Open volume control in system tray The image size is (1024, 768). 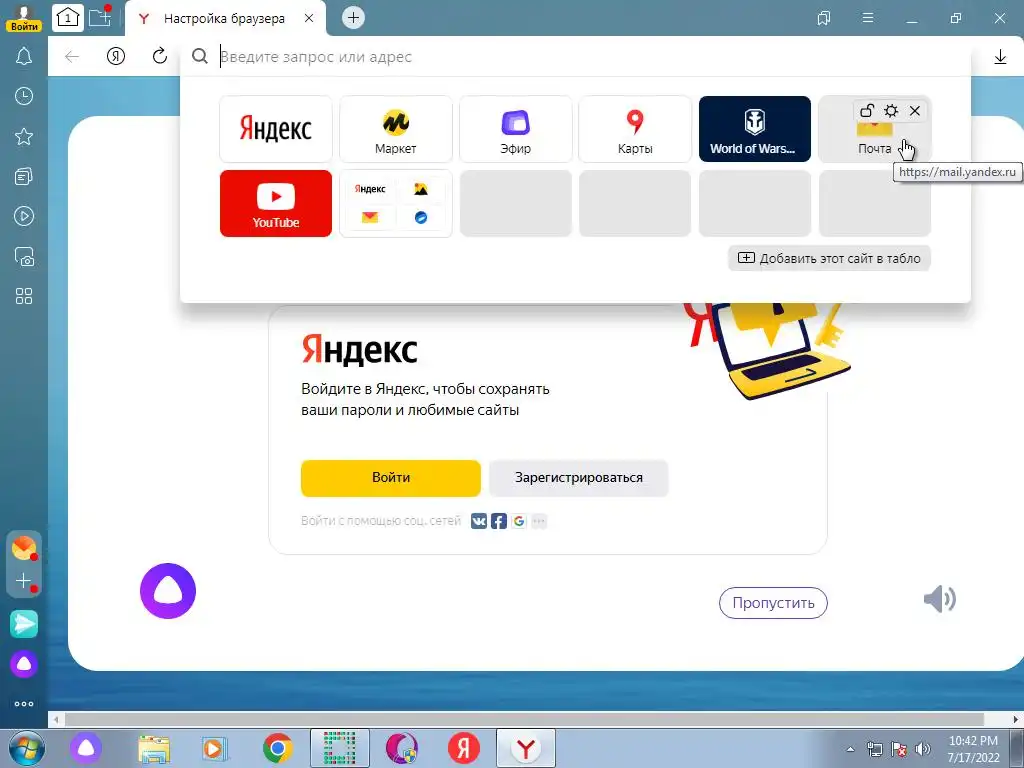pos(923,749)
